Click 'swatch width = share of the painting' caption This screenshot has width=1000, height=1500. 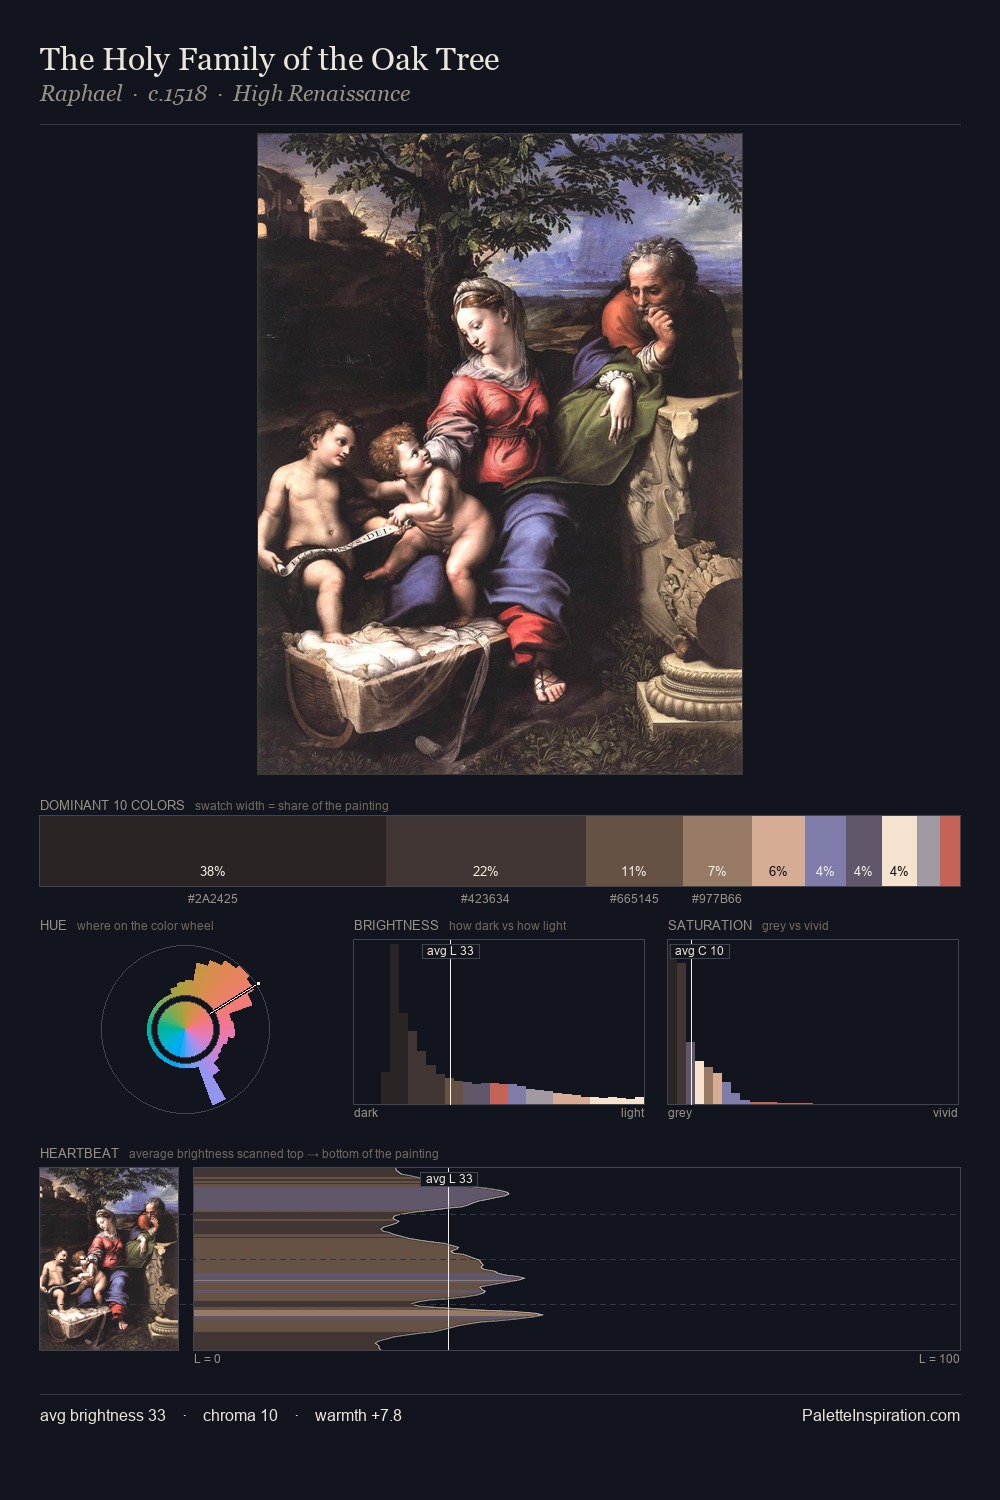click(292, 806)
